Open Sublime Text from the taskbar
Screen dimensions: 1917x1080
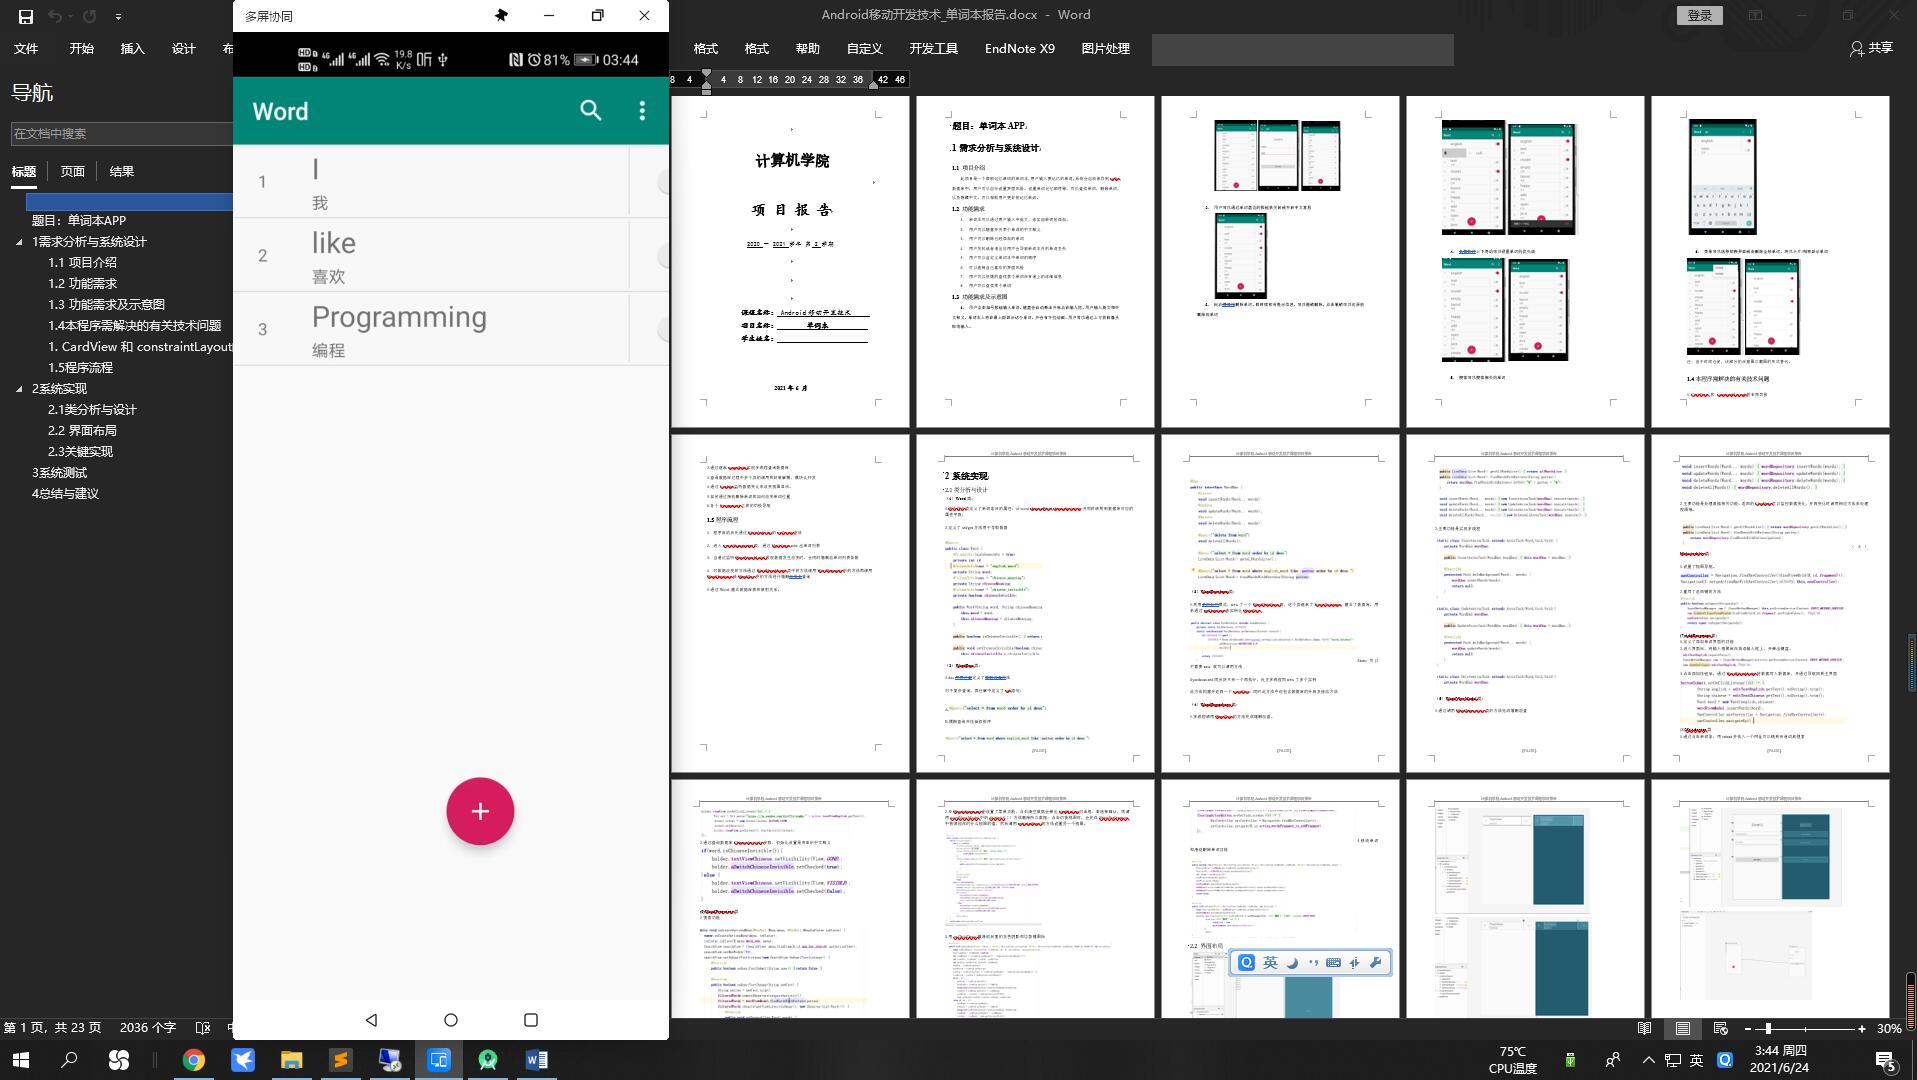pos(340,1060)
